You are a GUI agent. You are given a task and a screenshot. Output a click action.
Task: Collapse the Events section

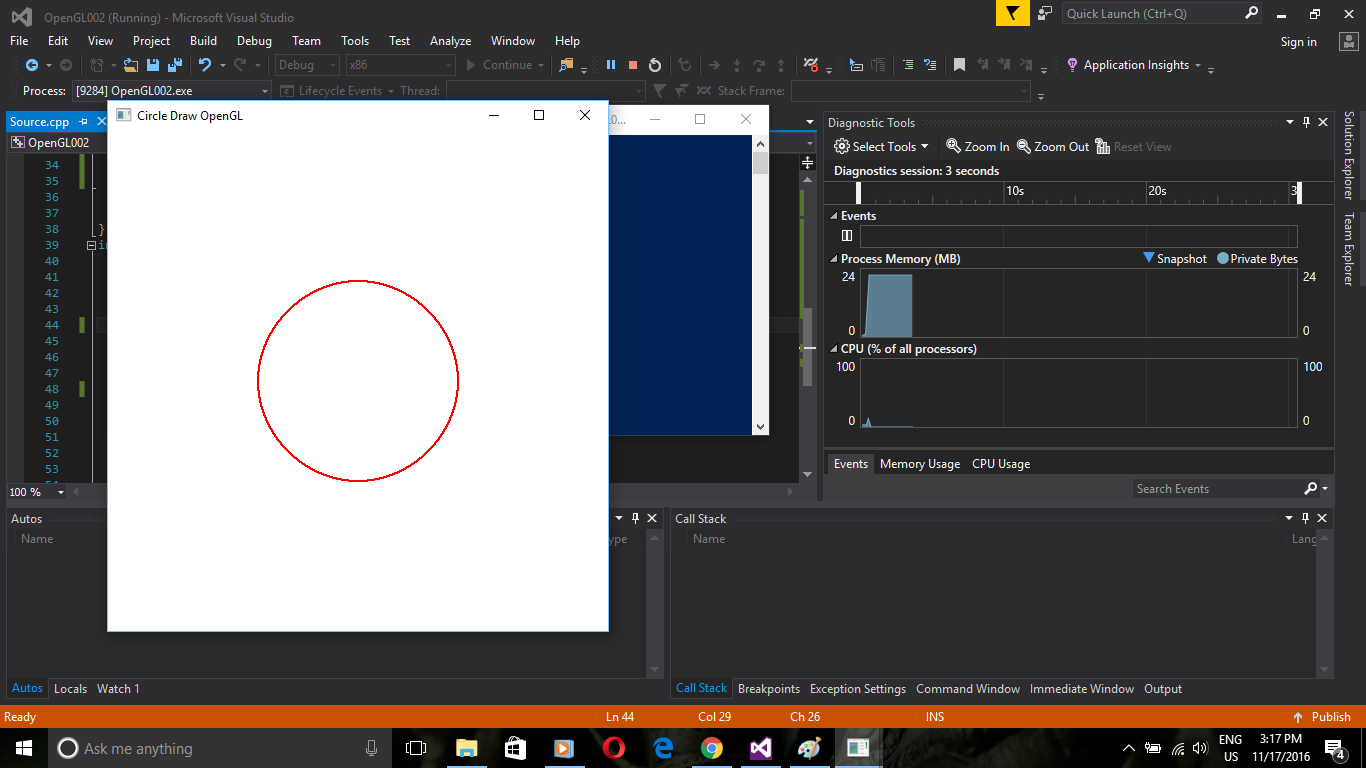[x=834, y=216]
